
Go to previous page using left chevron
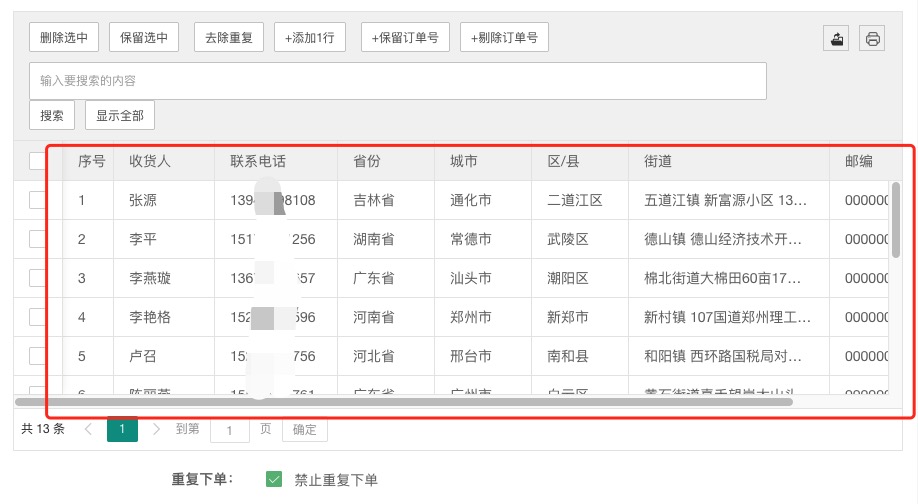coord(88,429)
